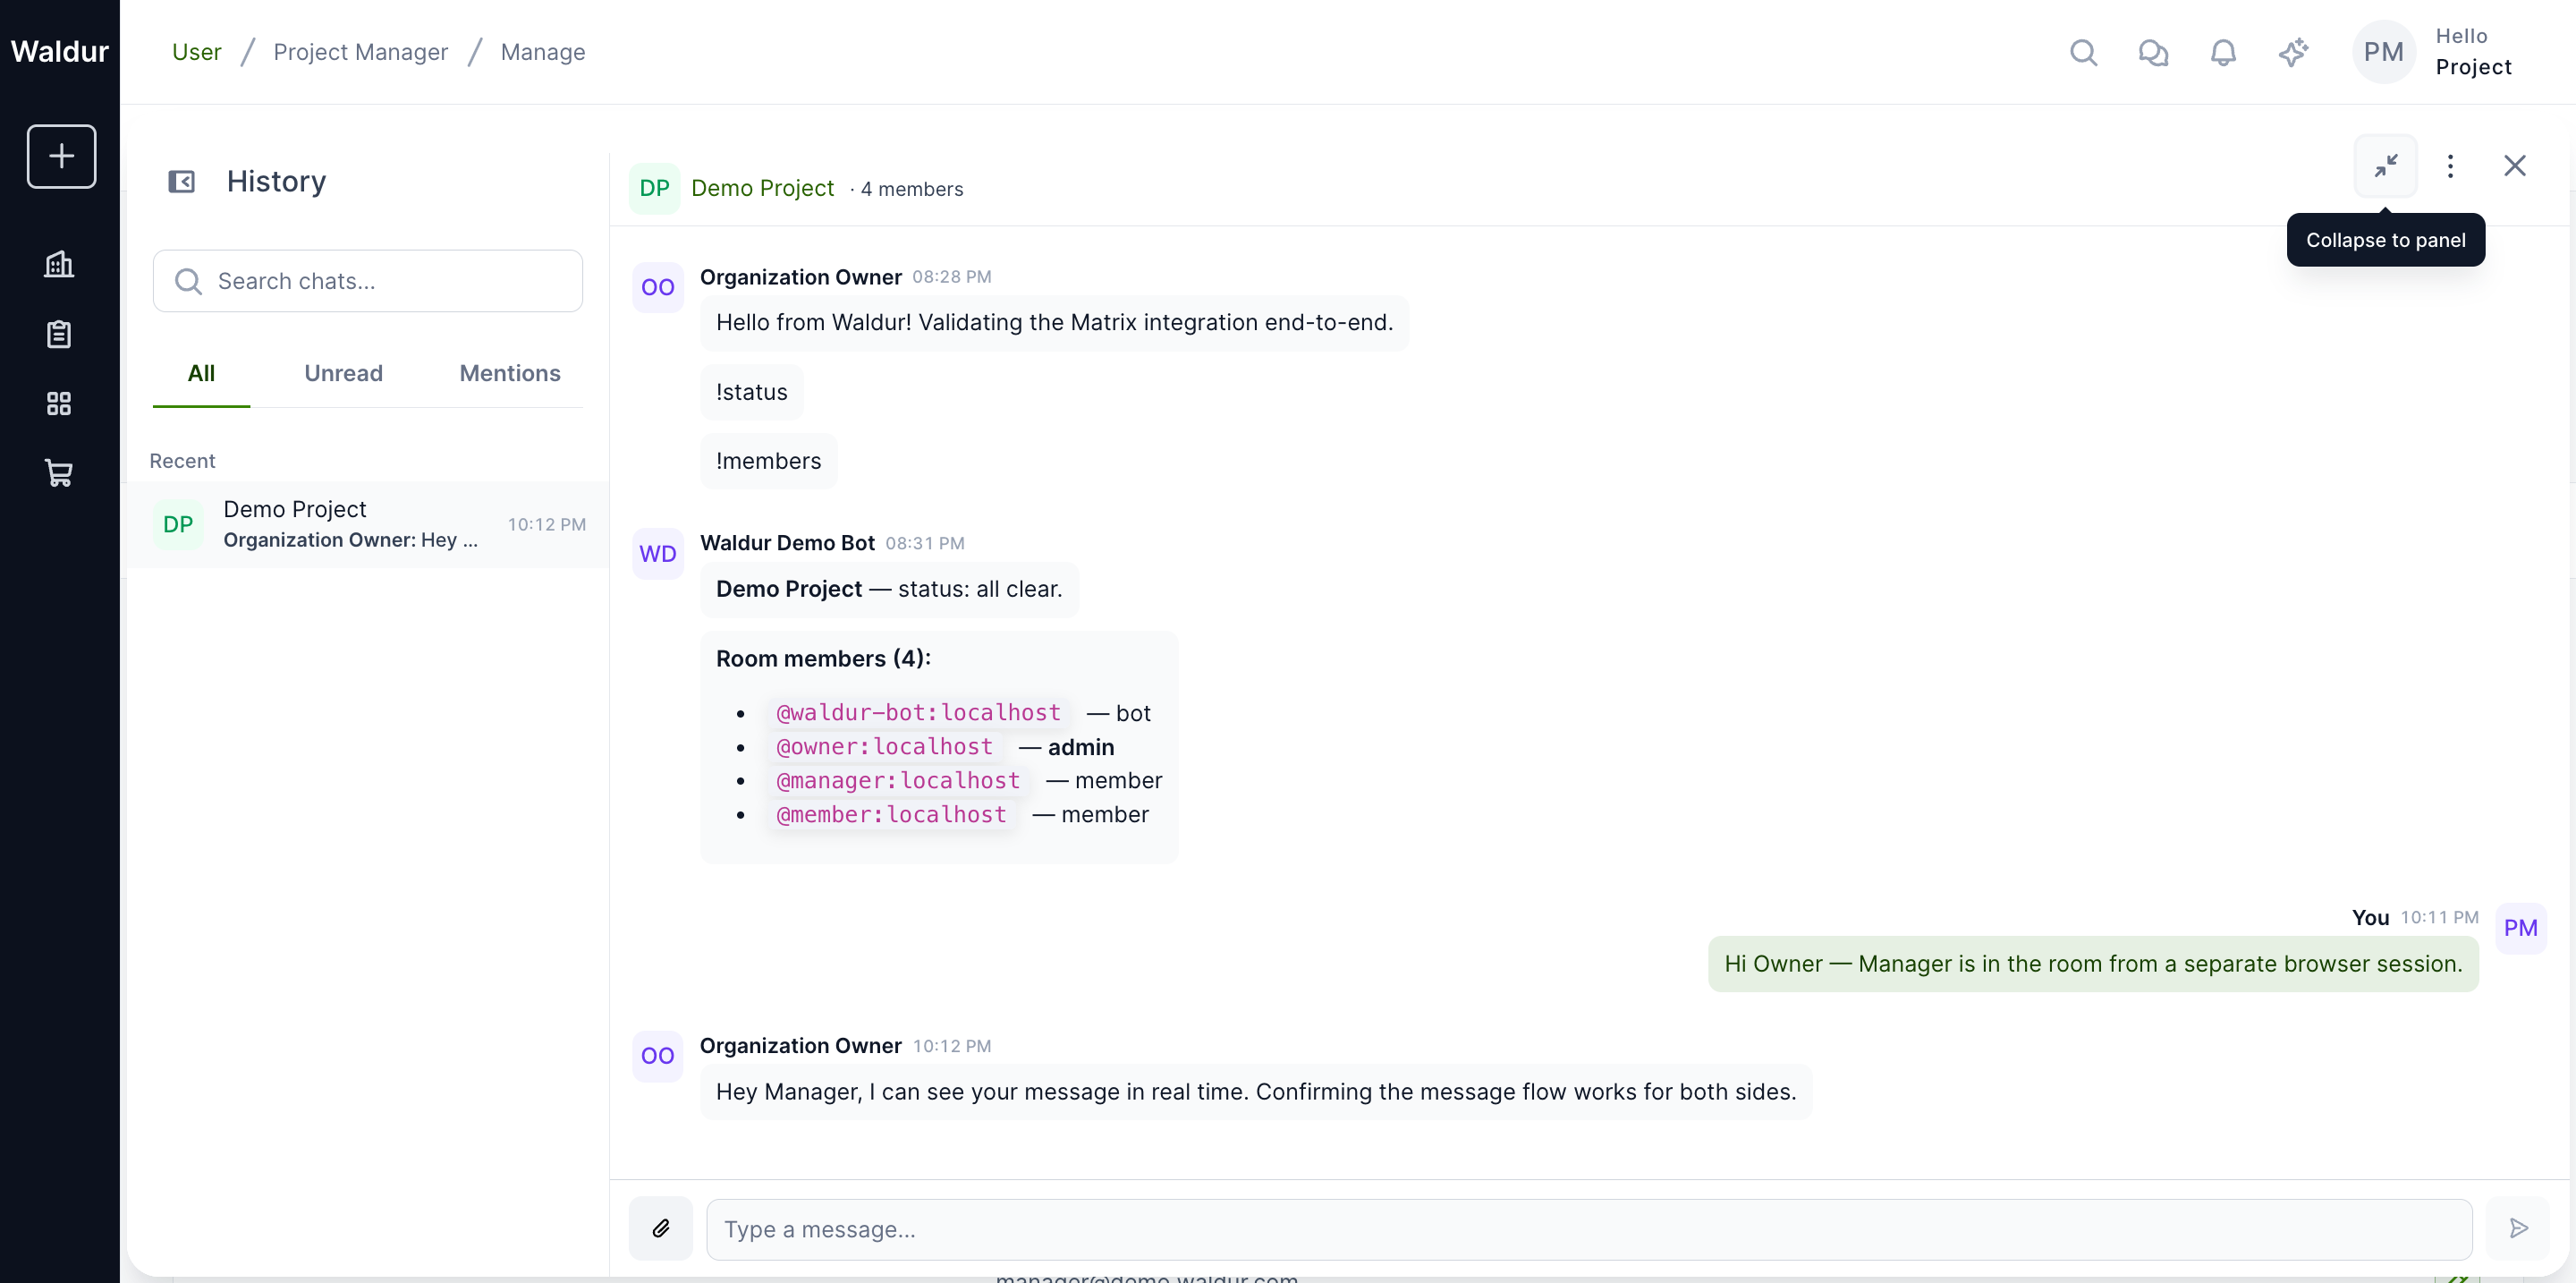The width and height of the screenshot is (2576, 1283).
Task: Click the User breadcrumb link
Action: point(196,52)
